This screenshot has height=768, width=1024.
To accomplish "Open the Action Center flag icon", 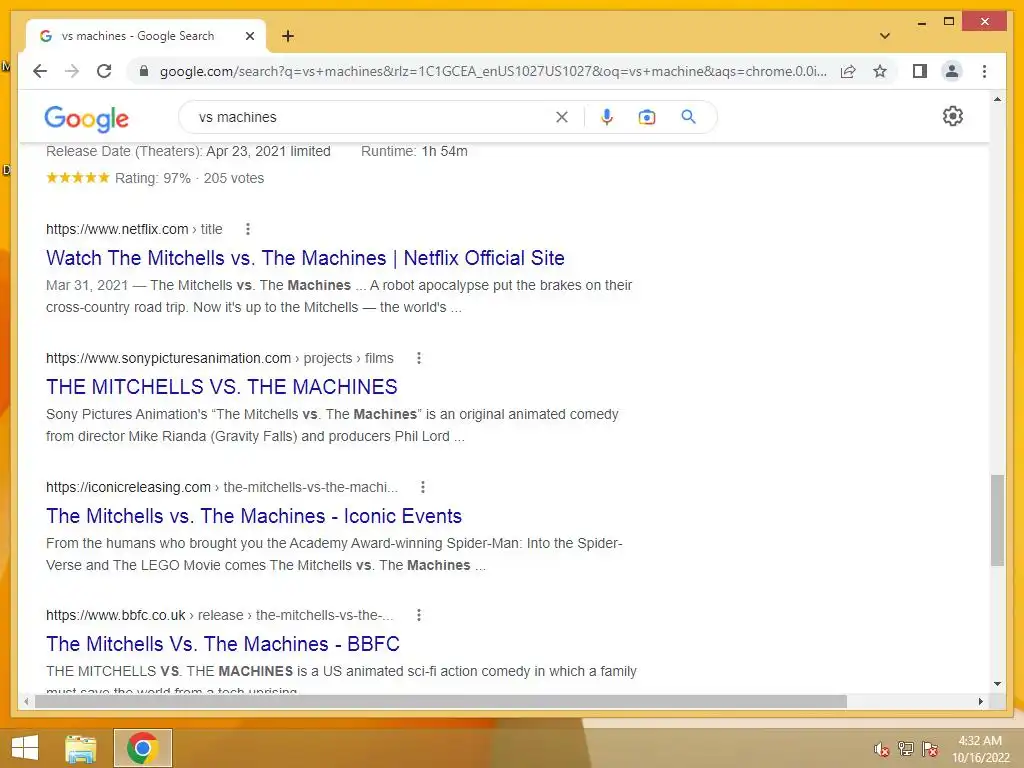I will point(930,749).
